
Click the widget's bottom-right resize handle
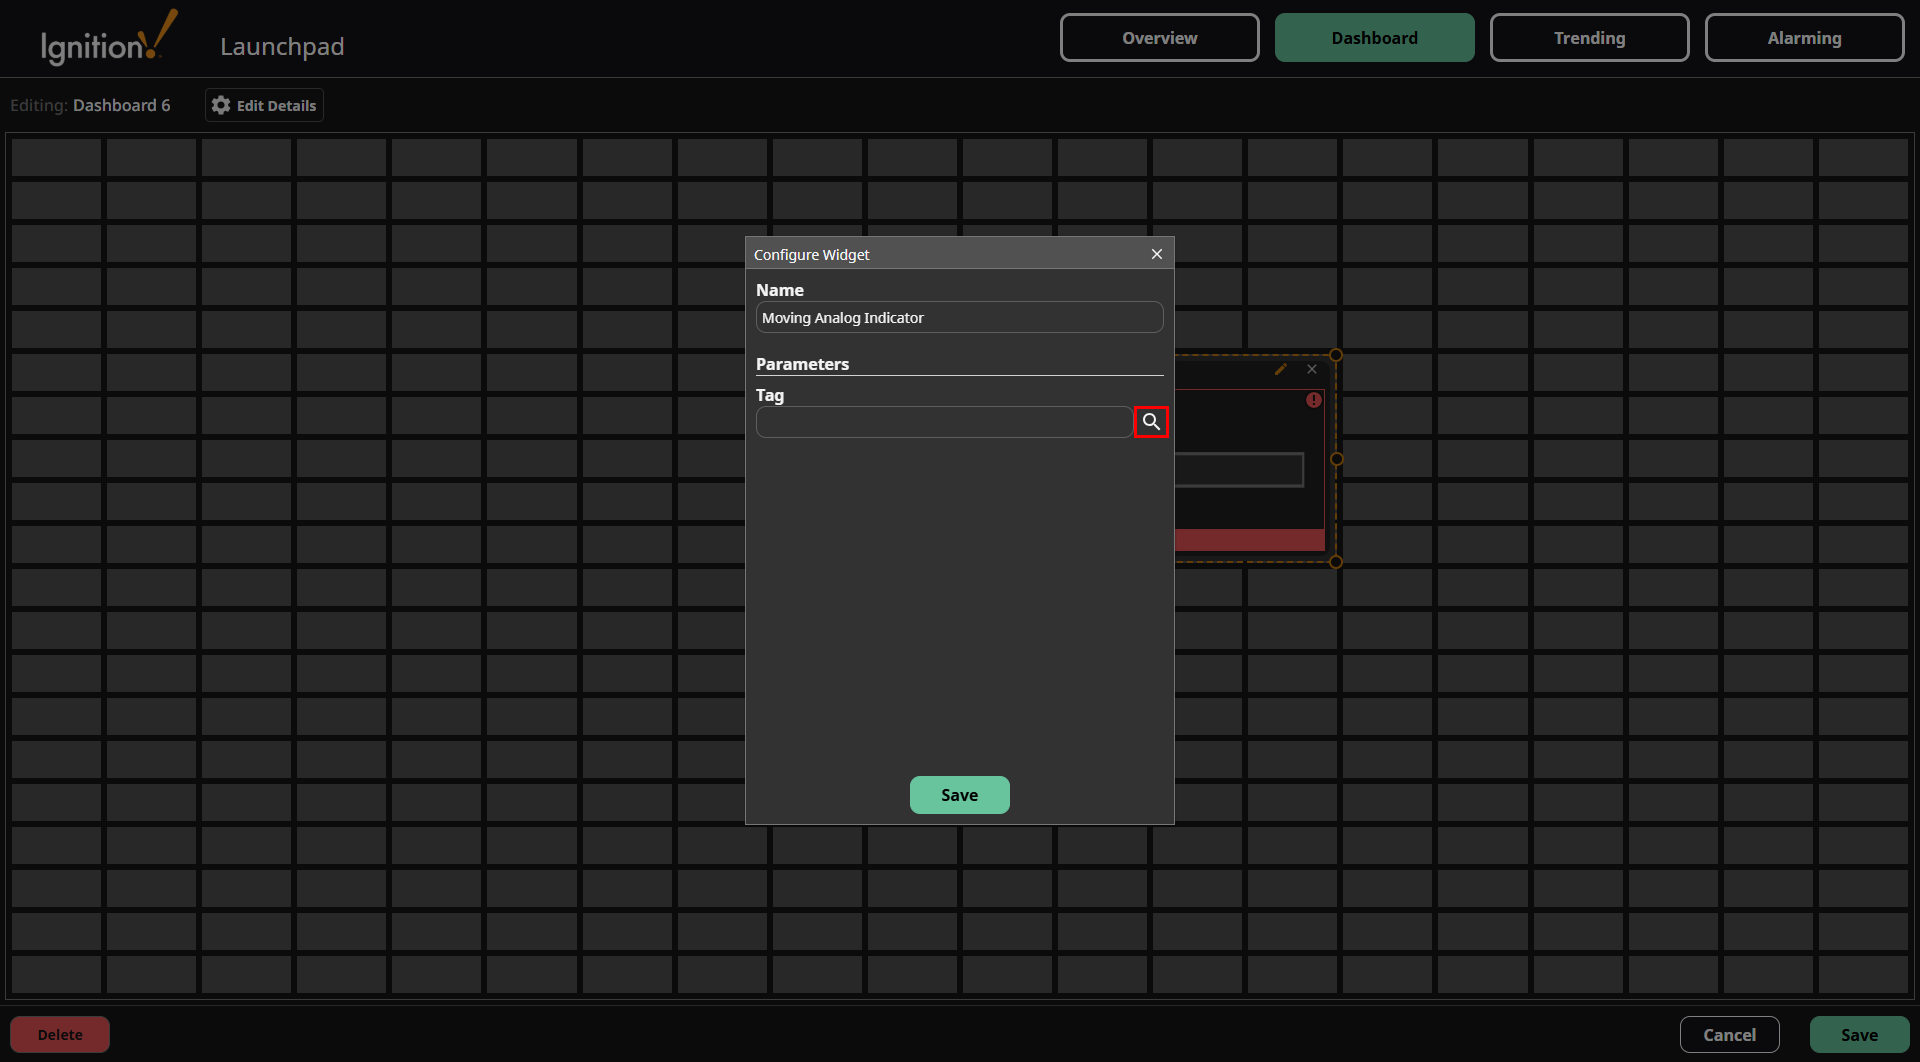(x=1337, y=561)
